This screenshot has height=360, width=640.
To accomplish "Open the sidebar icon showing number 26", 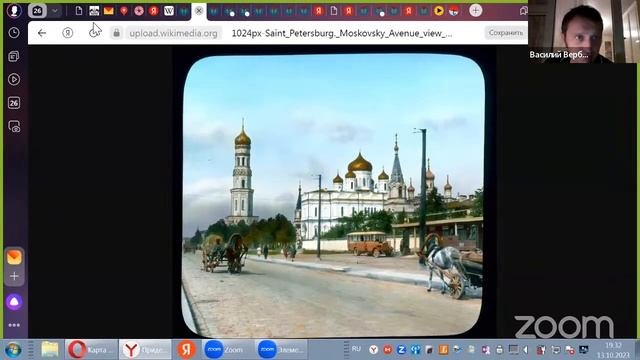I will click(x=14, y=103).
